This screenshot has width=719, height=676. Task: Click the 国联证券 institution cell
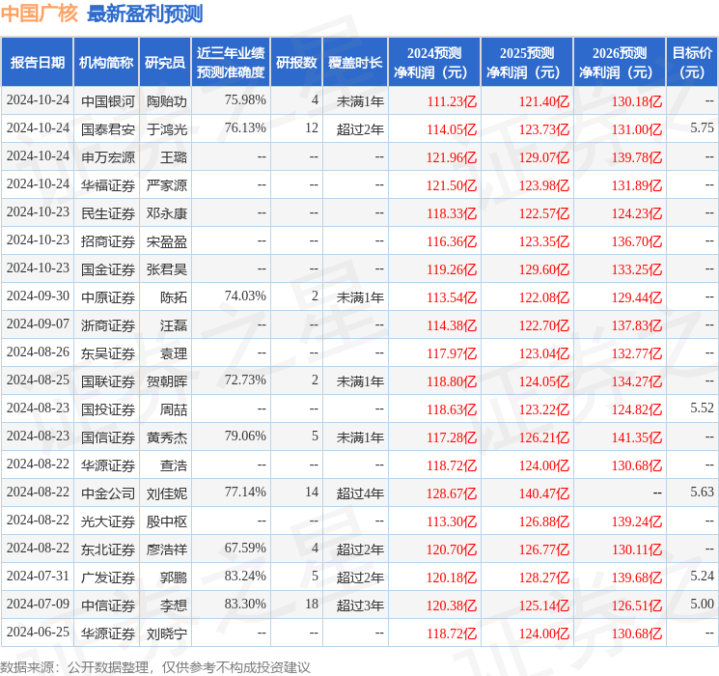[108, 381]
